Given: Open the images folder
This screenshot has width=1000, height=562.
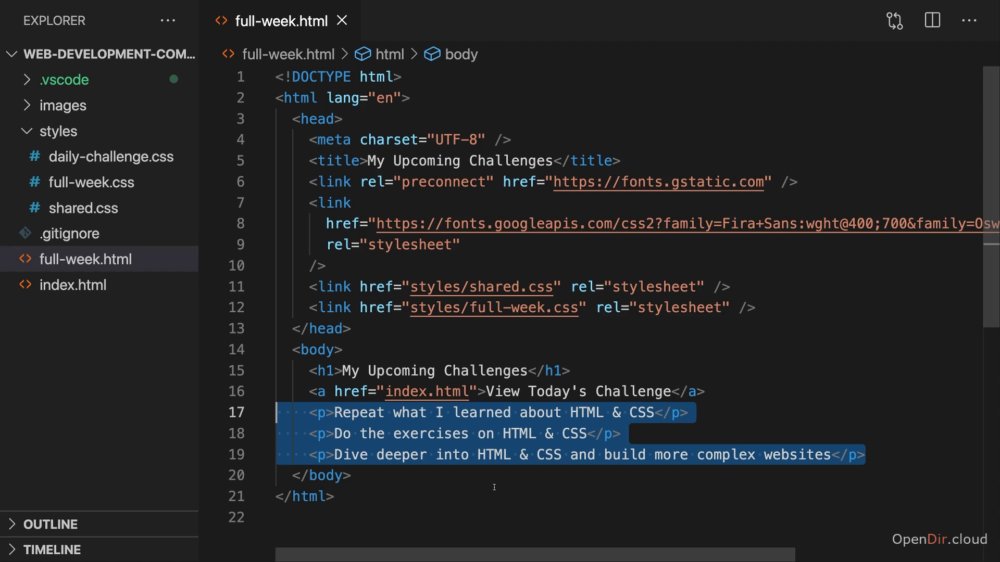Looking at the screenshot, I should click(x=62, y=105).
